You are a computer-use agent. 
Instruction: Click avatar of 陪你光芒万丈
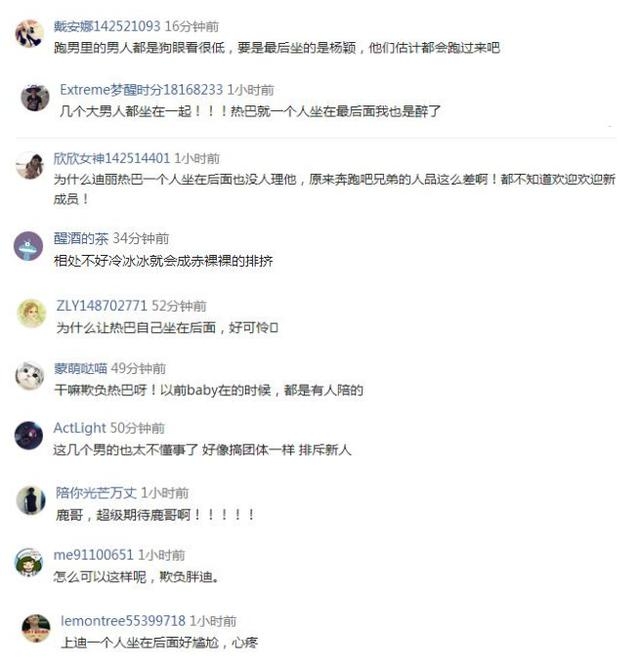(x=31, y=500)
